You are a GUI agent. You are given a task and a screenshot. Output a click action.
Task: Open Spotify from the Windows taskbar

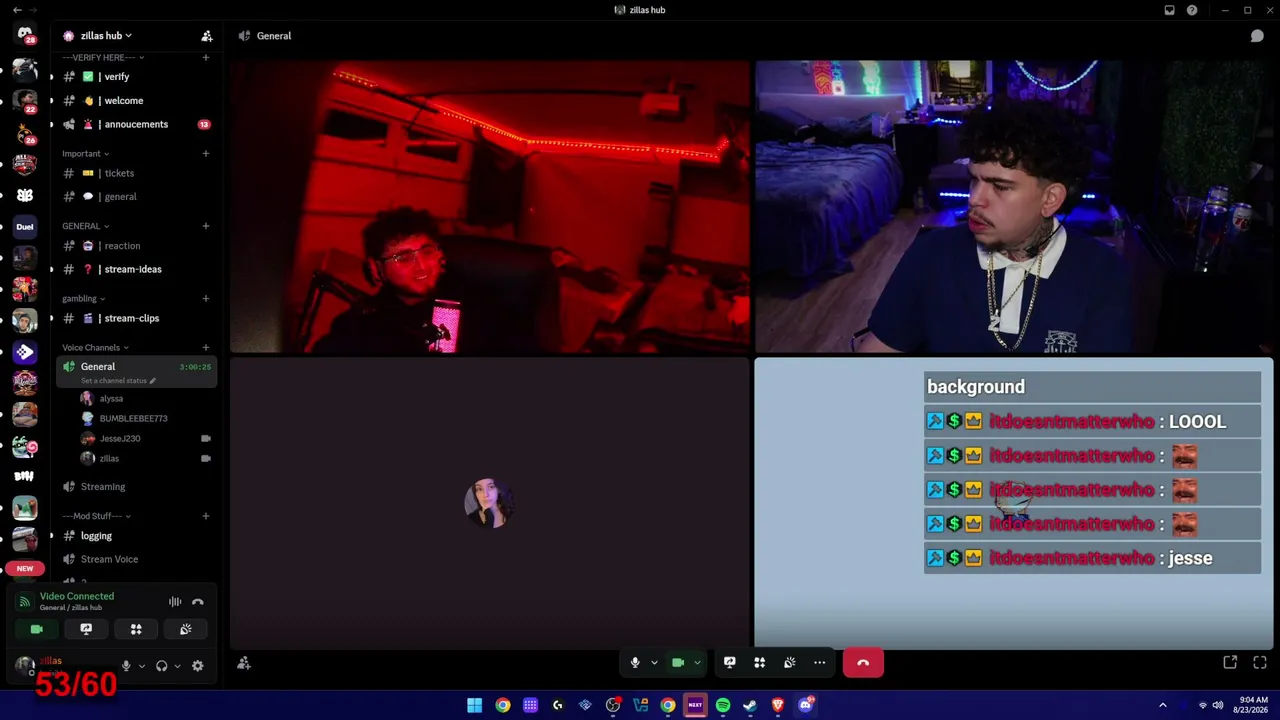pyautogui.click(x=723, y=705)
